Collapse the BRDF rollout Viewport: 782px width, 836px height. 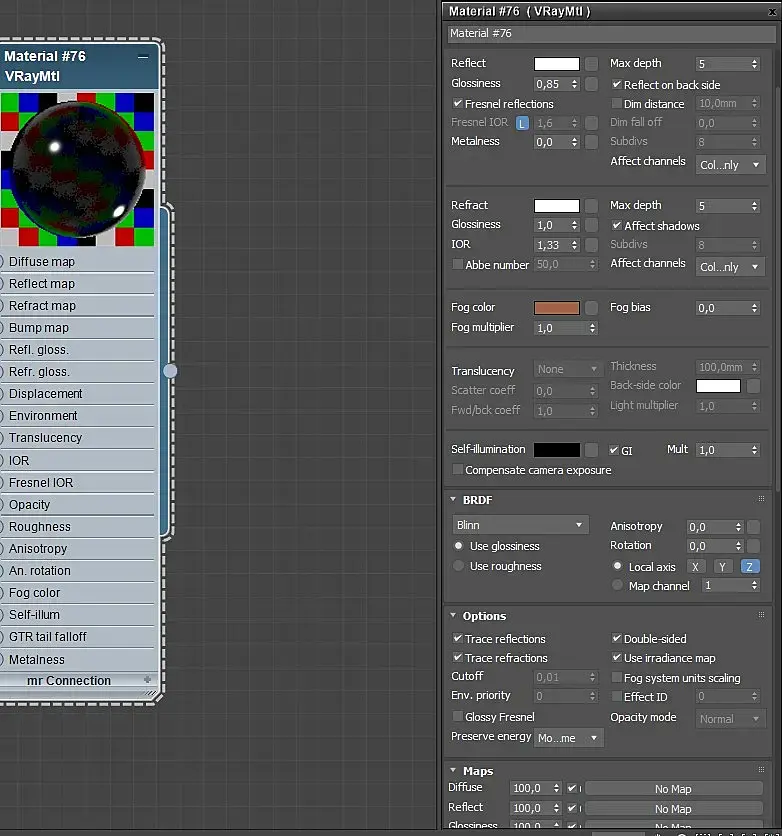click(453, 500)
